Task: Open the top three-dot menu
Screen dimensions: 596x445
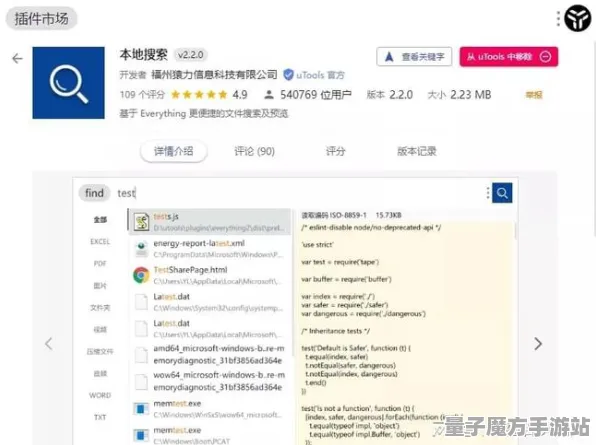Action: 558,19
